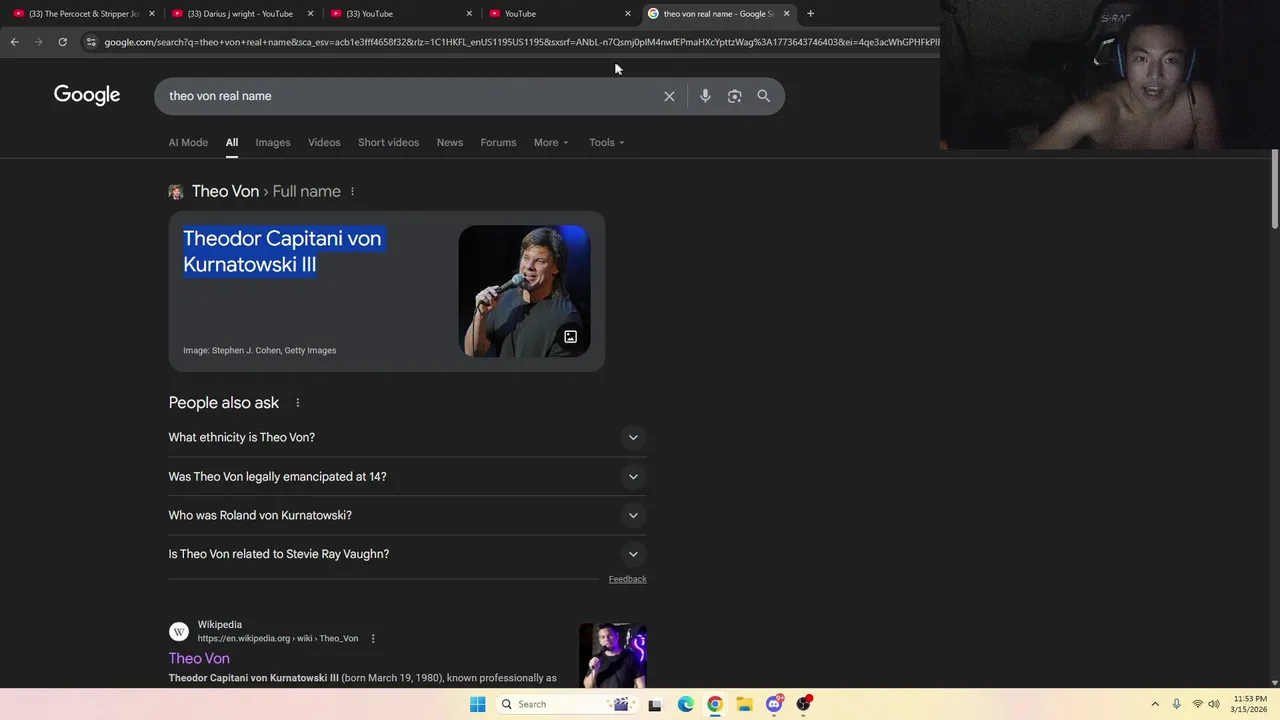Submit search with the magnifier icon
Screen dimensions: 1280x720
point(764,96)
